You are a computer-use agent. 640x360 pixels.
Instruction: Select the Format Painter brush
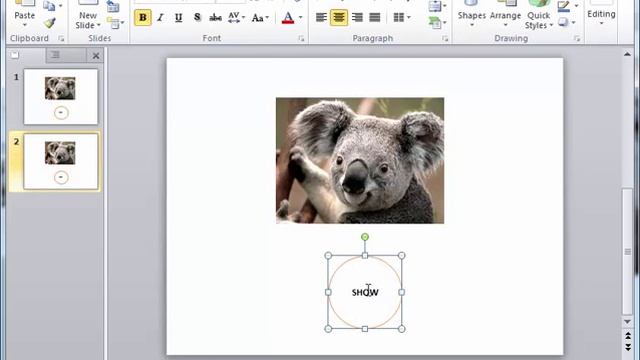pyautogui.click(x=50, y=23)
